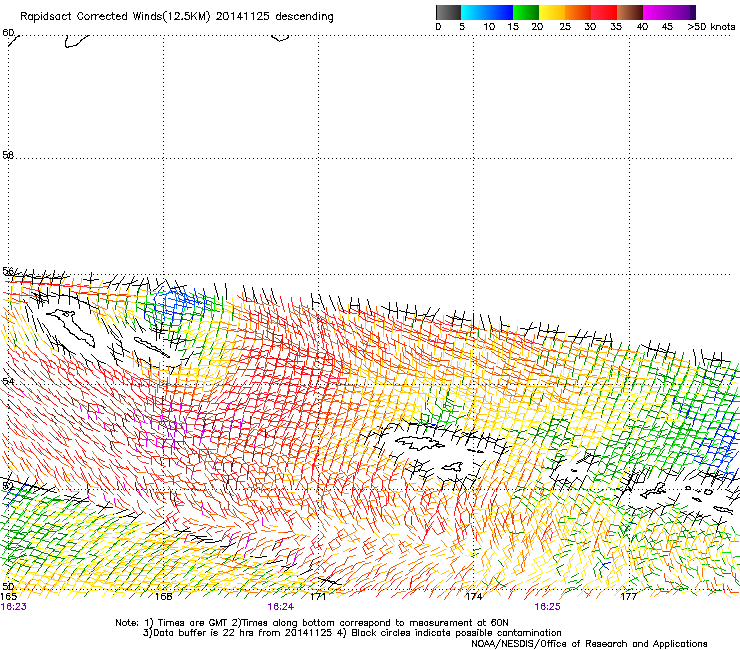Click the purple time stamp '16:25'

point(547,607)
